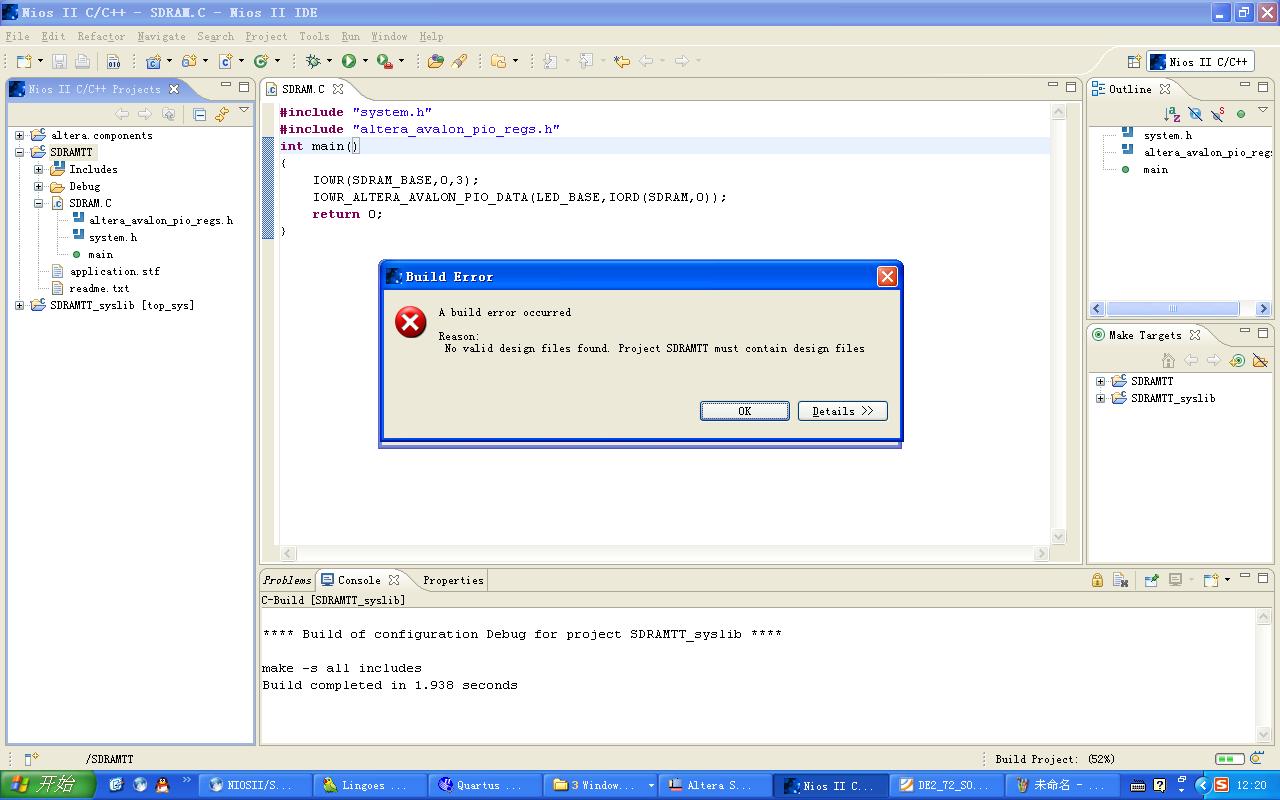This screenshot has height=800, width=1280.
Task: Expand the Debug folder node
Action: click(x=38, y=186)
